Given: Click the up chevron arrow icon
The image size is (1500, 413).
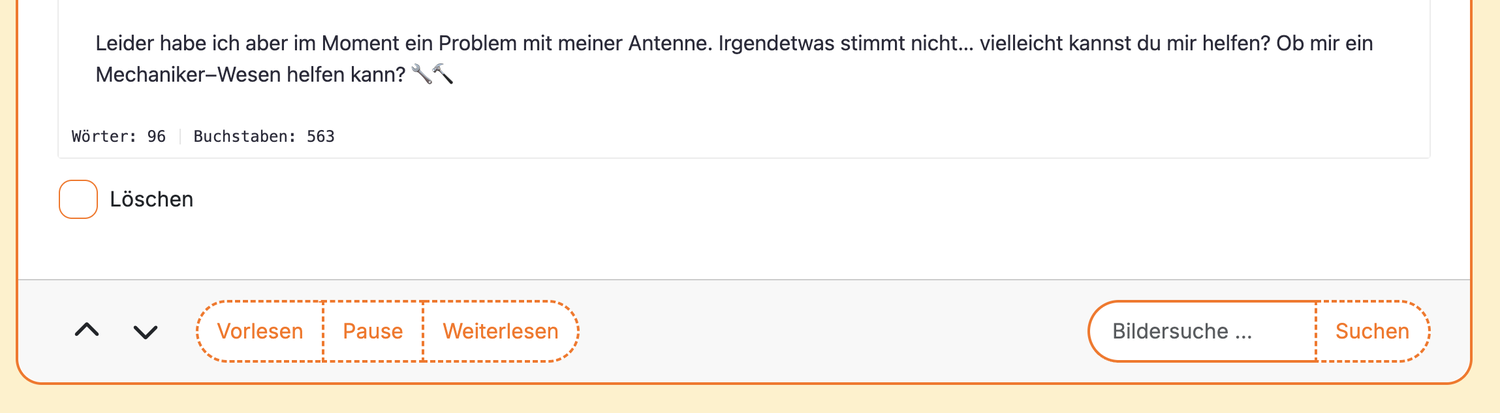Looking at the screenshot, I should pos(87,330).
